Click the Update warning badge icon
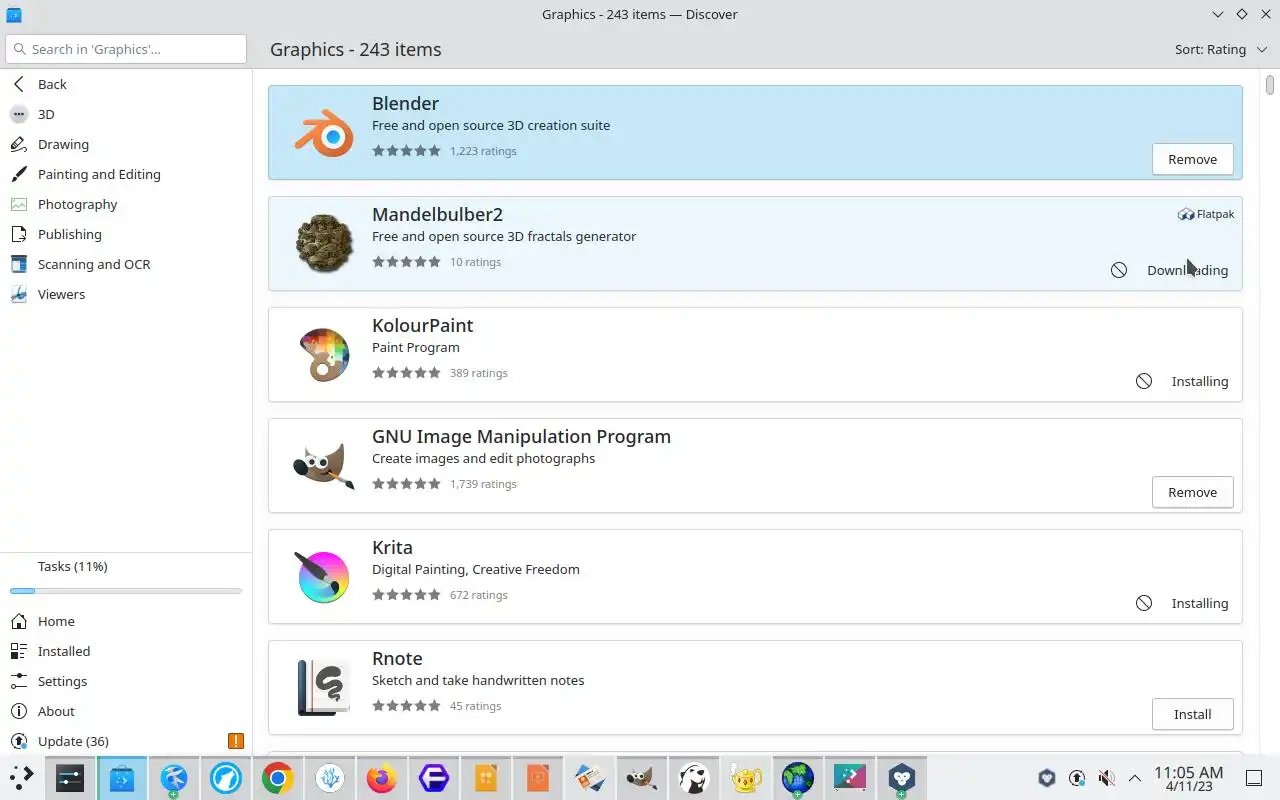This screenshot has height=800, width=1280. (236, 741)
